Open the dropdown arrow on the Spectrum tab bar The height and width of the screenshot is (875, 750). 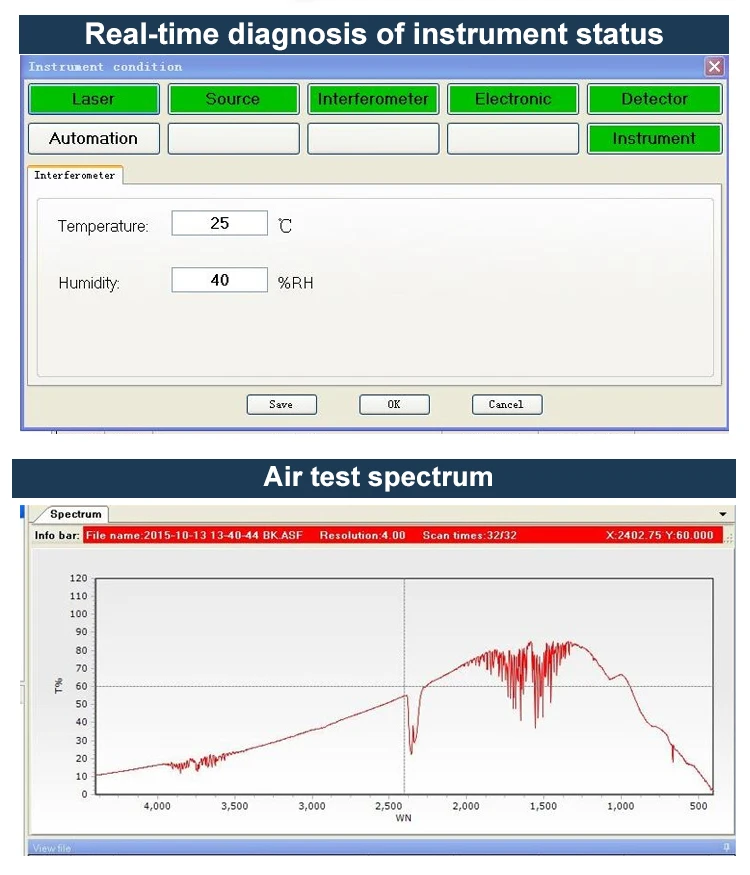coord(723,514)
